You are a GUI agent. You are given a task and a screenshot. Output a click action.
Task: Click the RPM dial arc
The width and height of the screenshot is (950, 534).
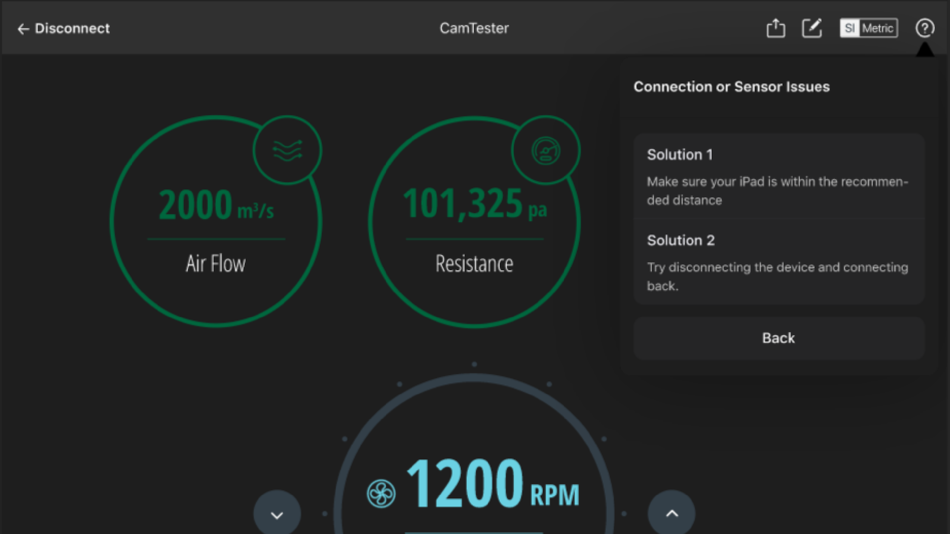474,379
